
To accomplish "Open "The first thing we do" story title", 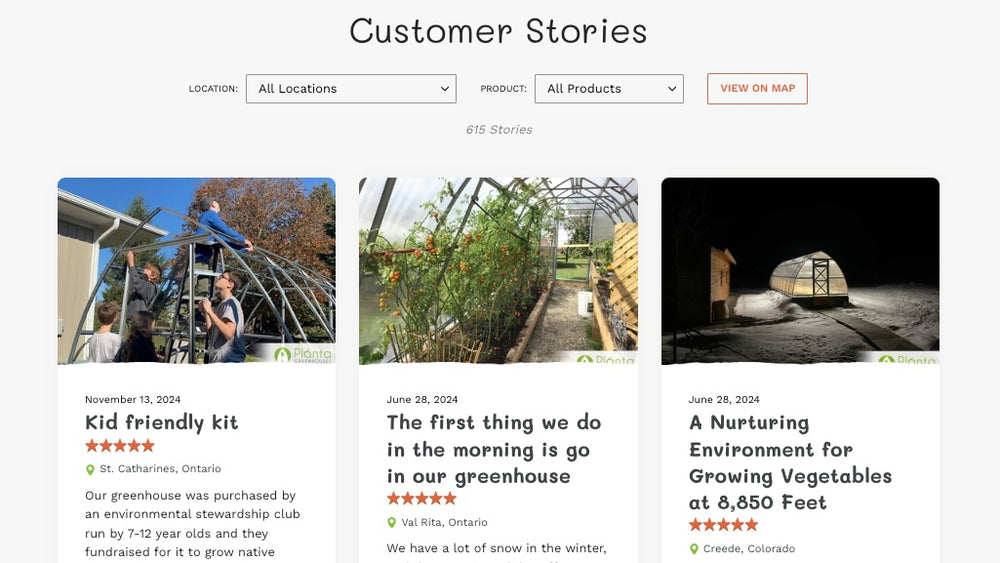I will pos(494,449).
